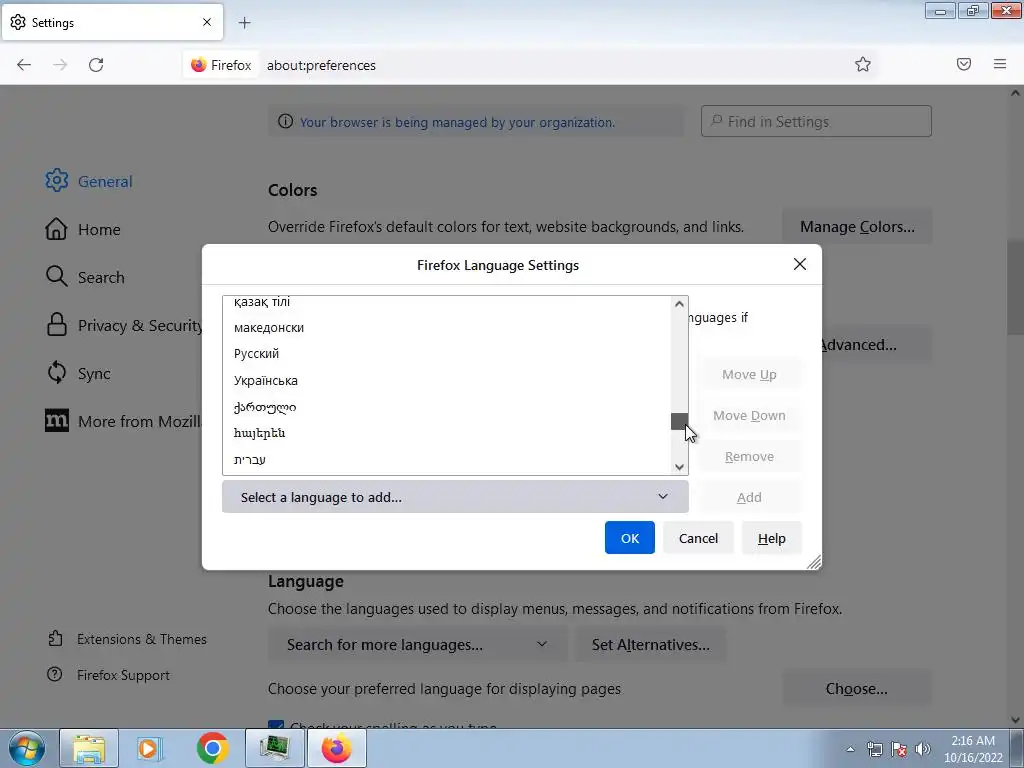Select հայերեն in the language list

[x=446, y=433]
